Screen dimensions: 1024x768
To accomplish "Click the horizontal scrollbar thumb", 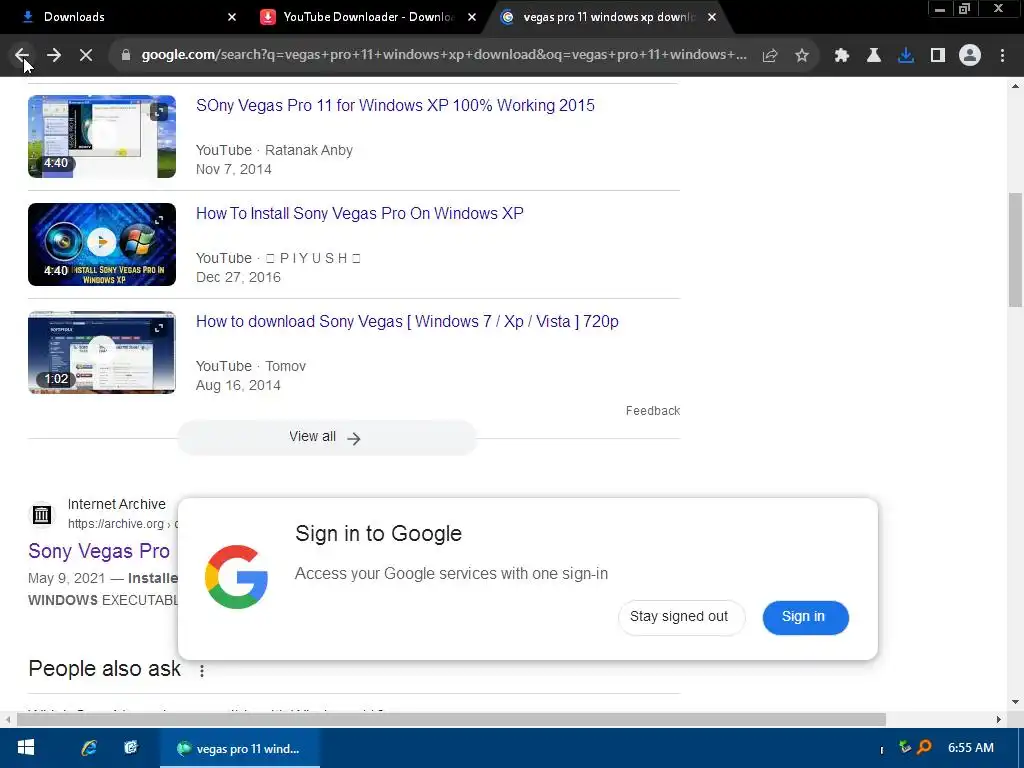I will 451,720.
